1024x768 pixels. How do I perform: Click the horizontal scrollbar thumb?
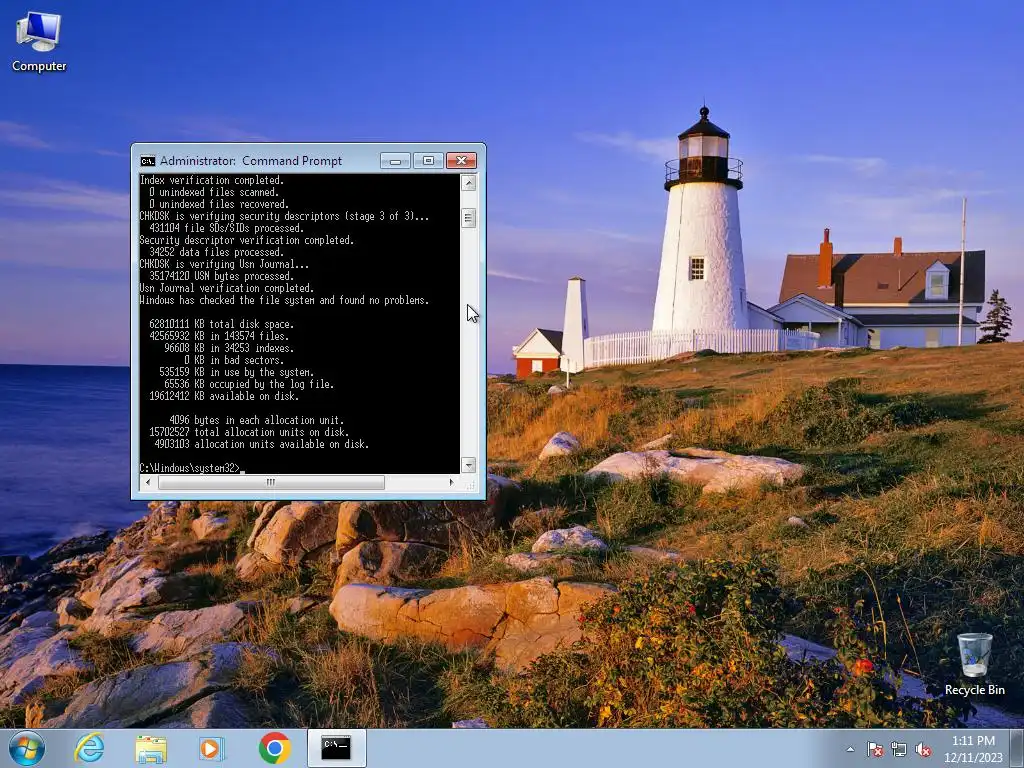click(x=271, y=482)
